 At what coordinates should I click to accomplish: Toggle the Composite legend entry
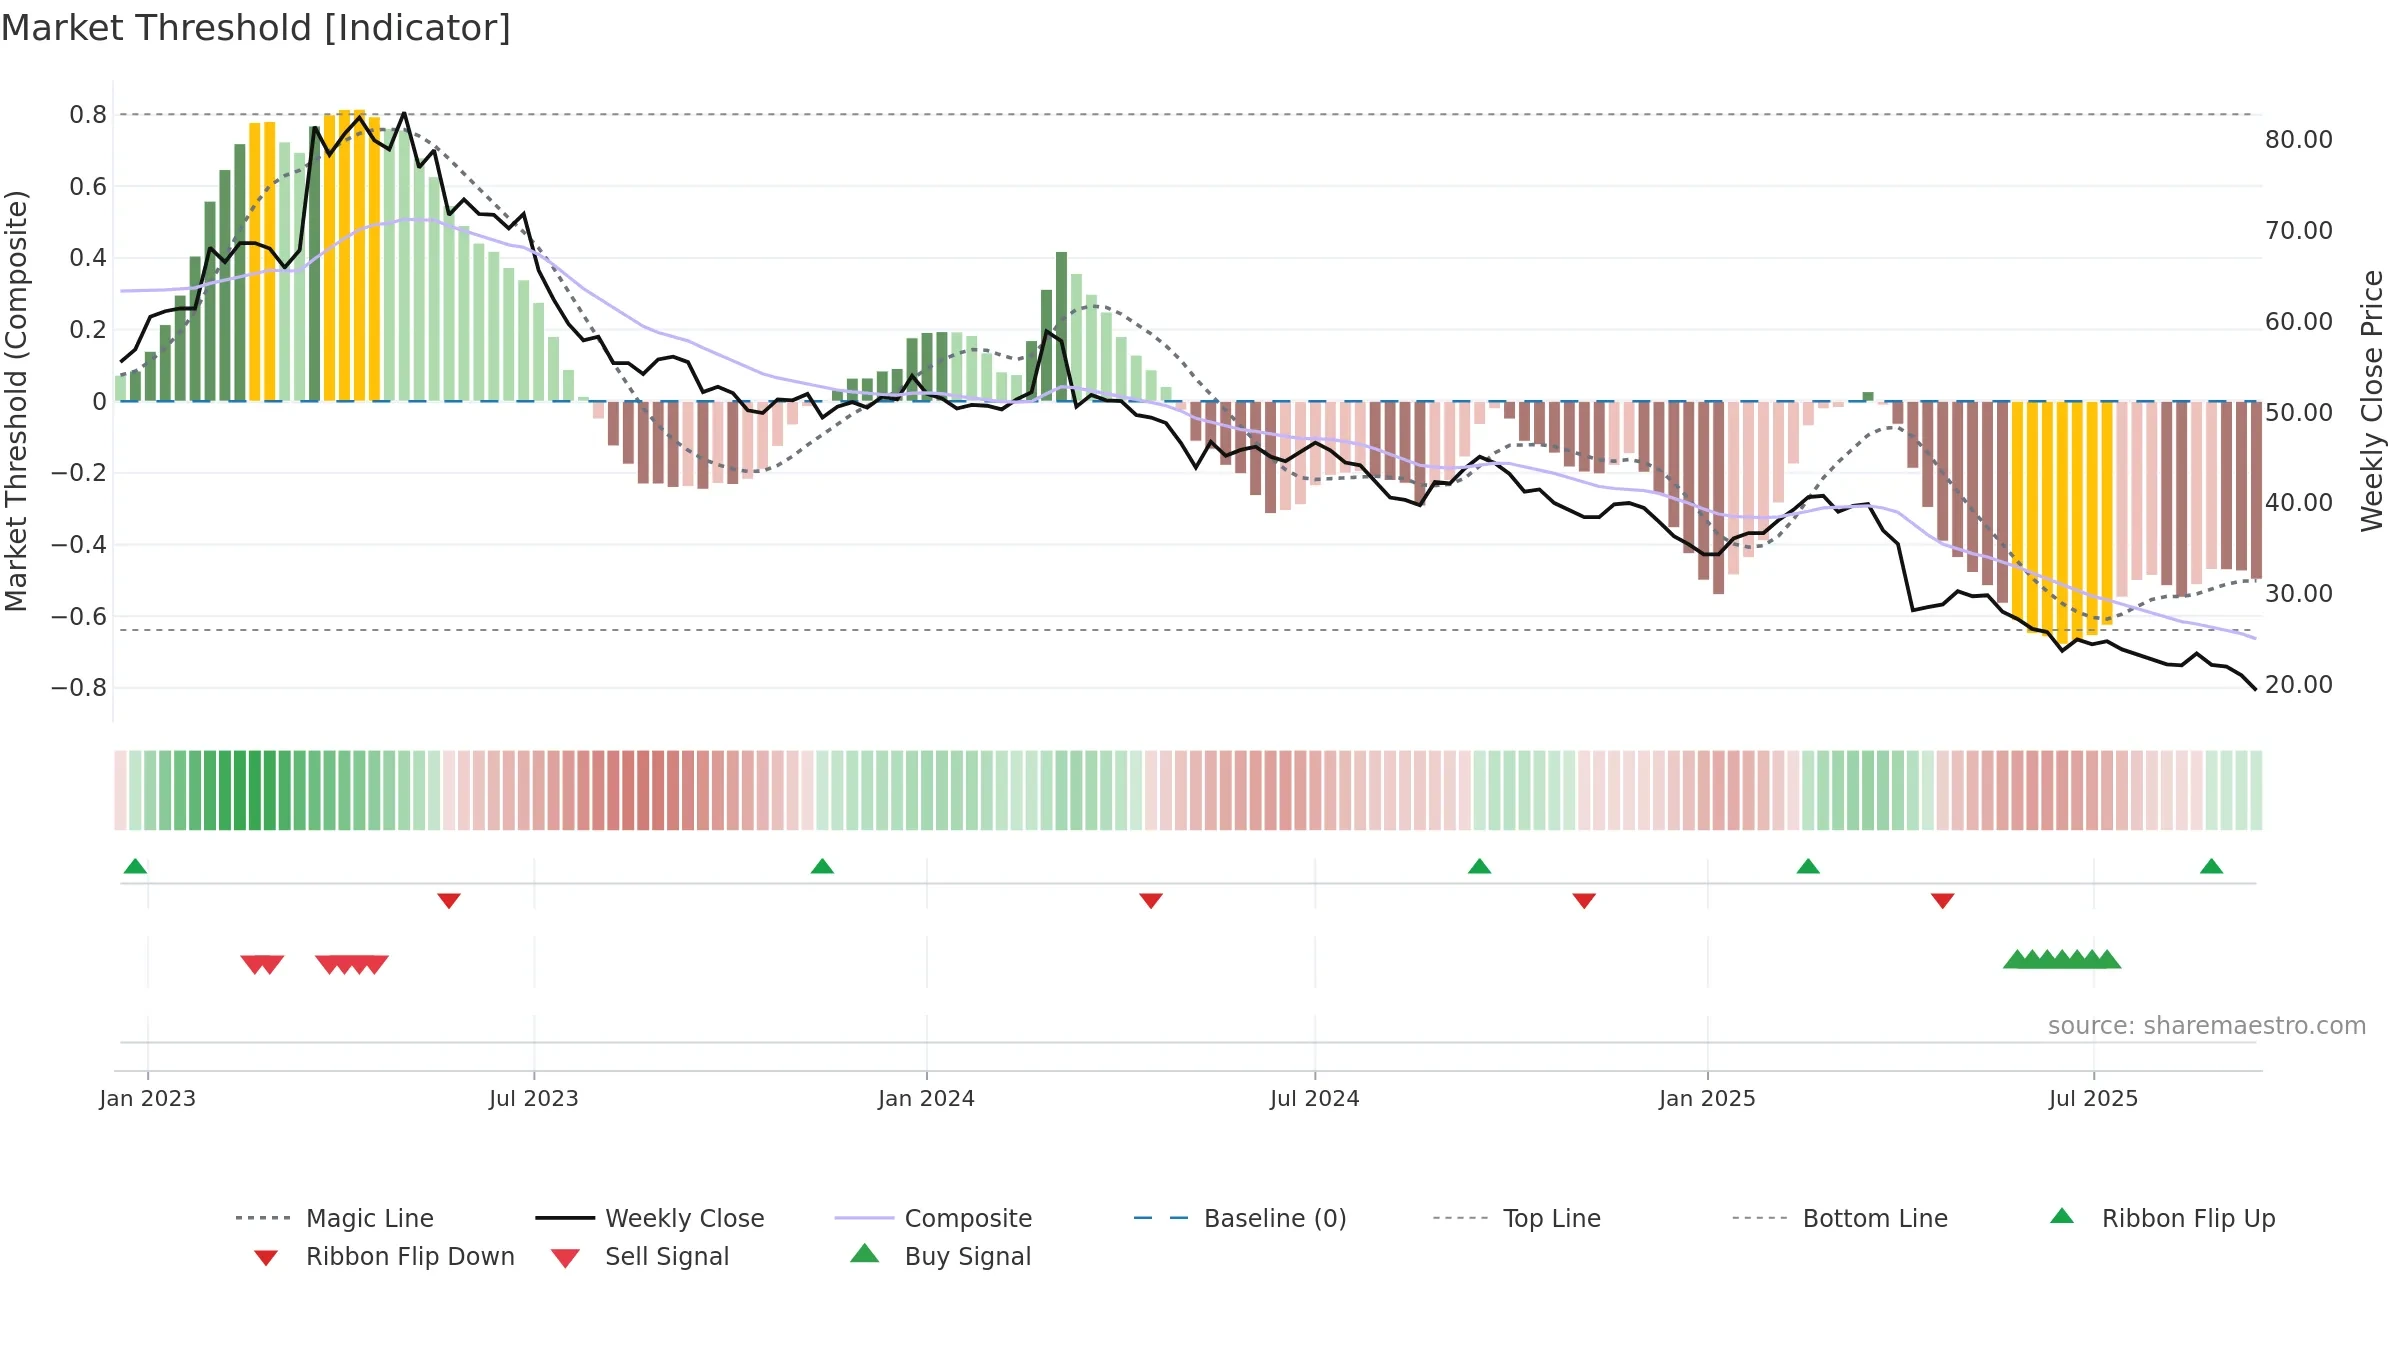point(933,1218)
